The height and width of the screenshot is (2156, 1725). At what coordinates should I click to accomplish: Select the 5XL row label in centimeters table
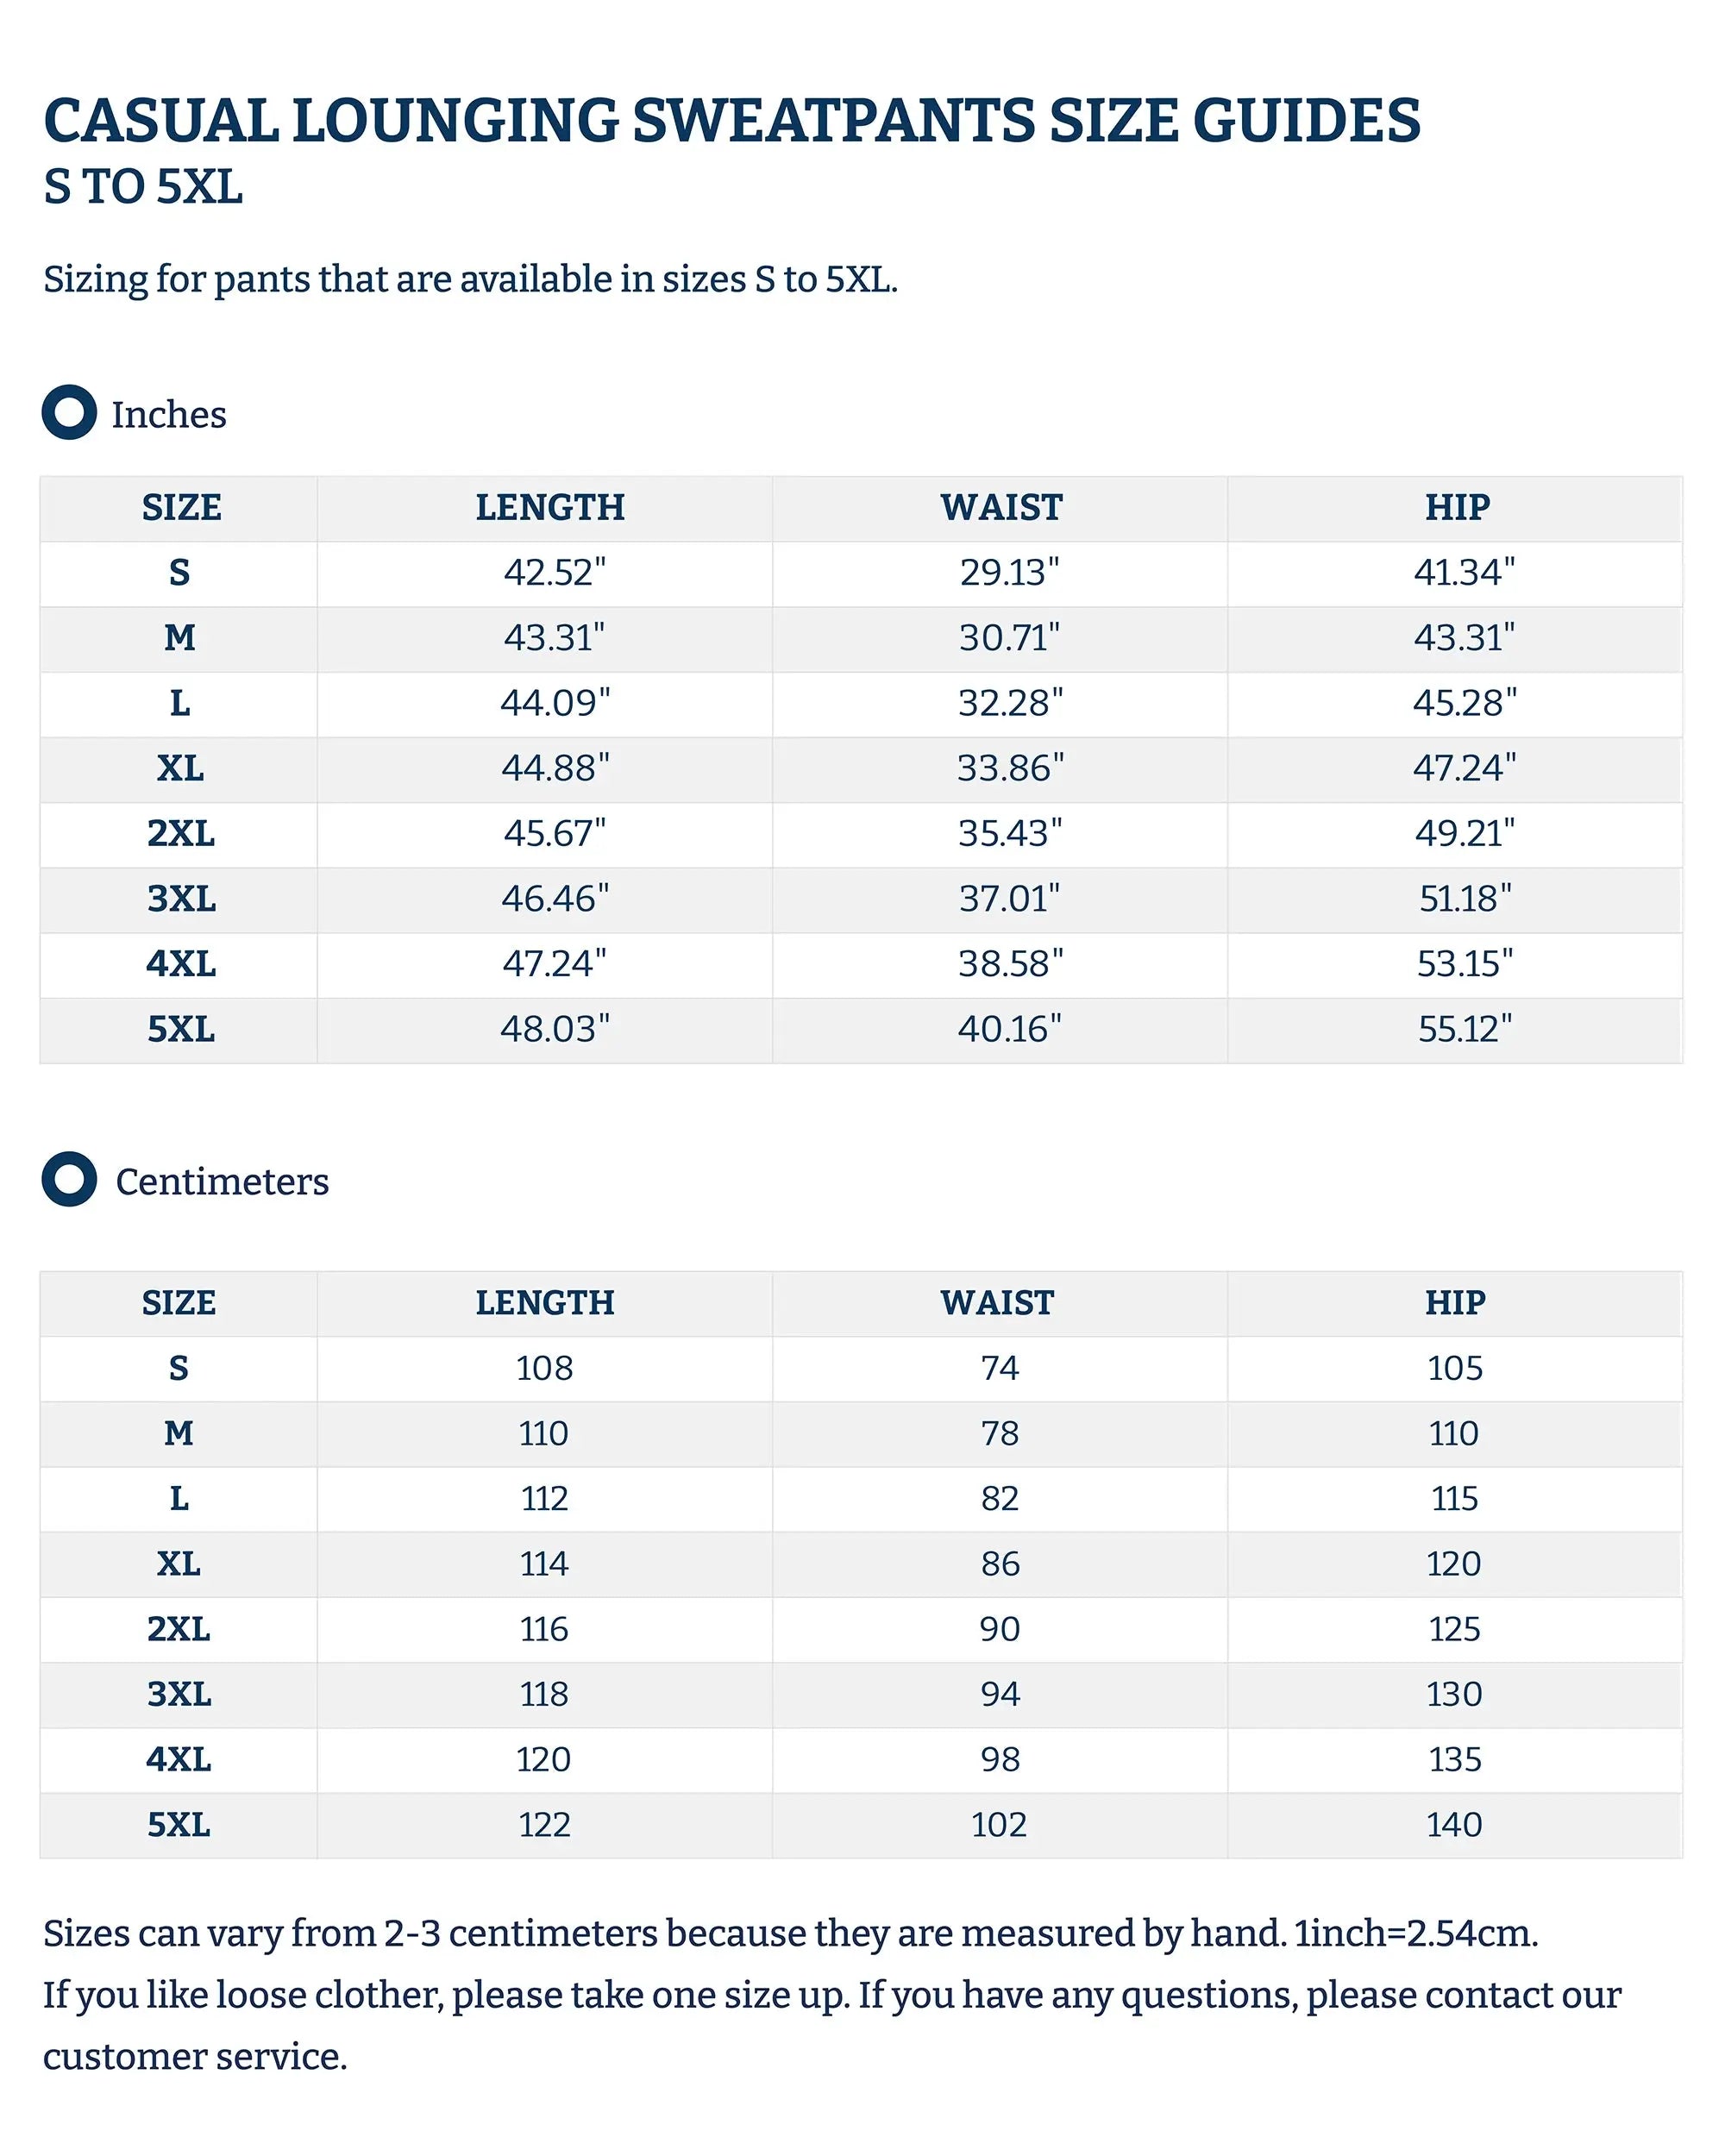[x=179, y=1824]
